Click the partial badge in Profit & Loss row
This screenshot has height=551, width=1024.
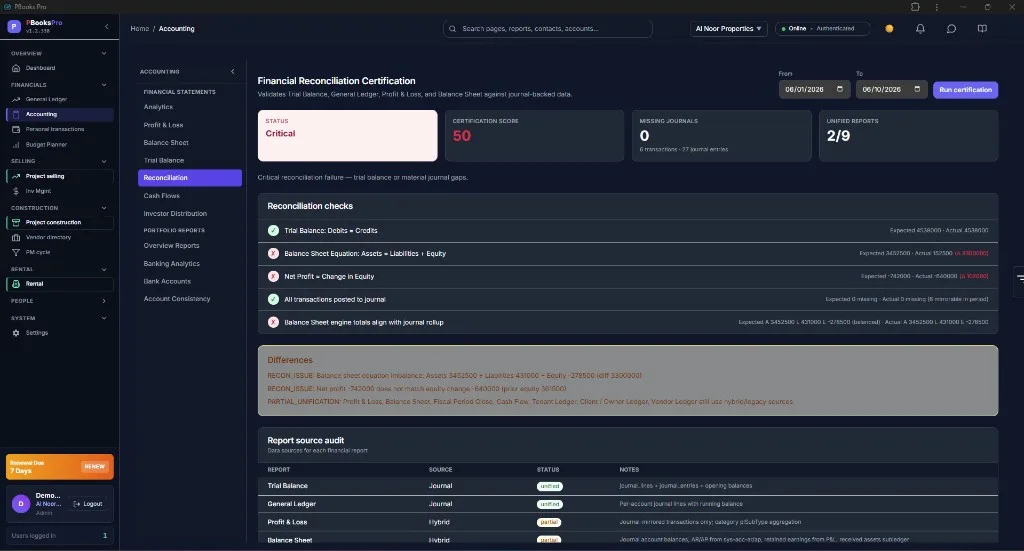coord(549,522)
